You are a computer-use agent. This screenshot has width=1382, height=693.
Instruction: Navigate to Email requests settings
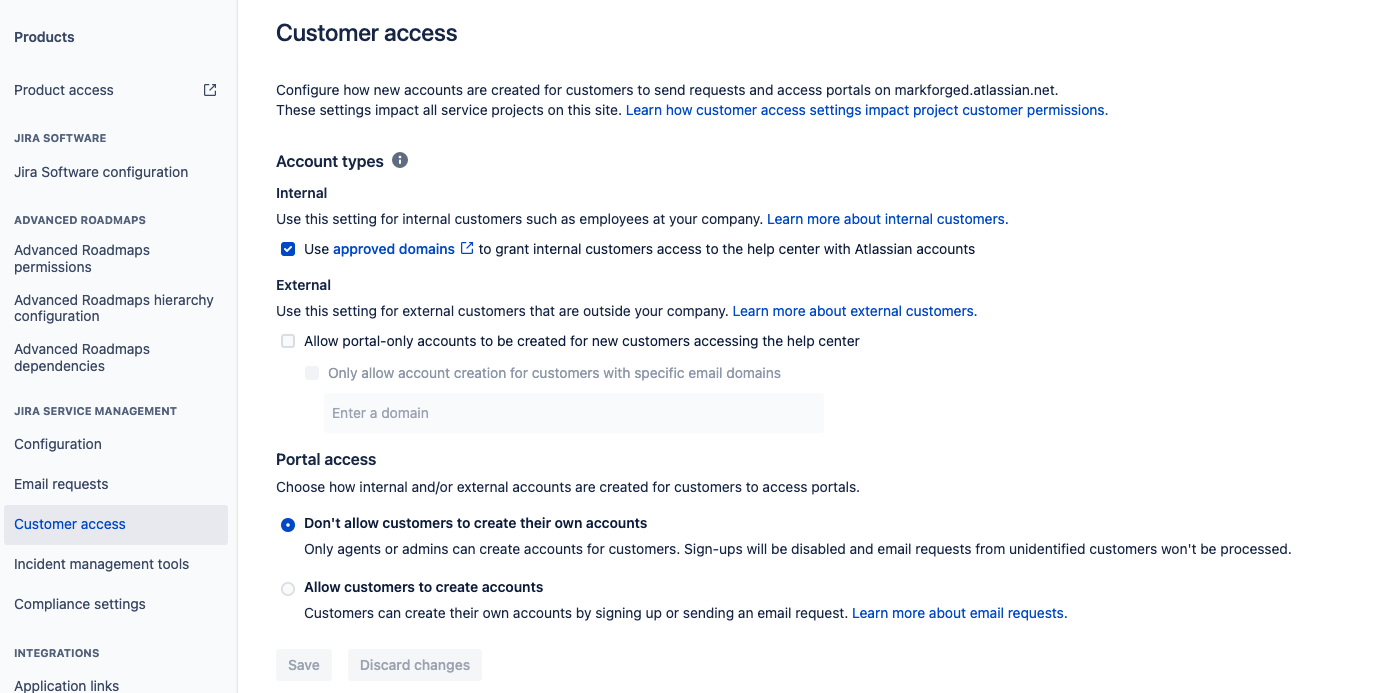point(60,483)
